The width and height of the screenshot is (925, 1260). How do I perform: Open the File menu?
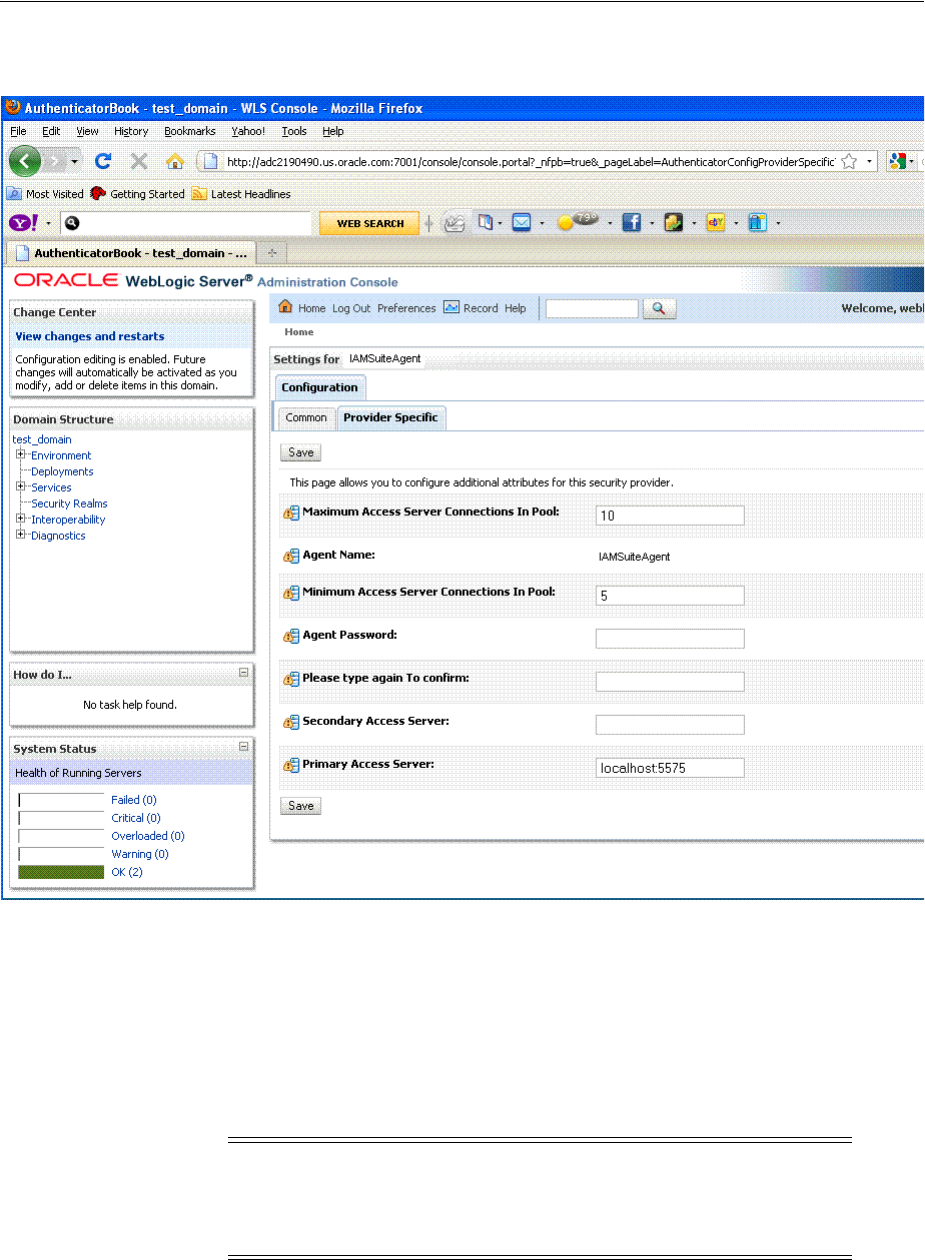[x=20, y=131]
